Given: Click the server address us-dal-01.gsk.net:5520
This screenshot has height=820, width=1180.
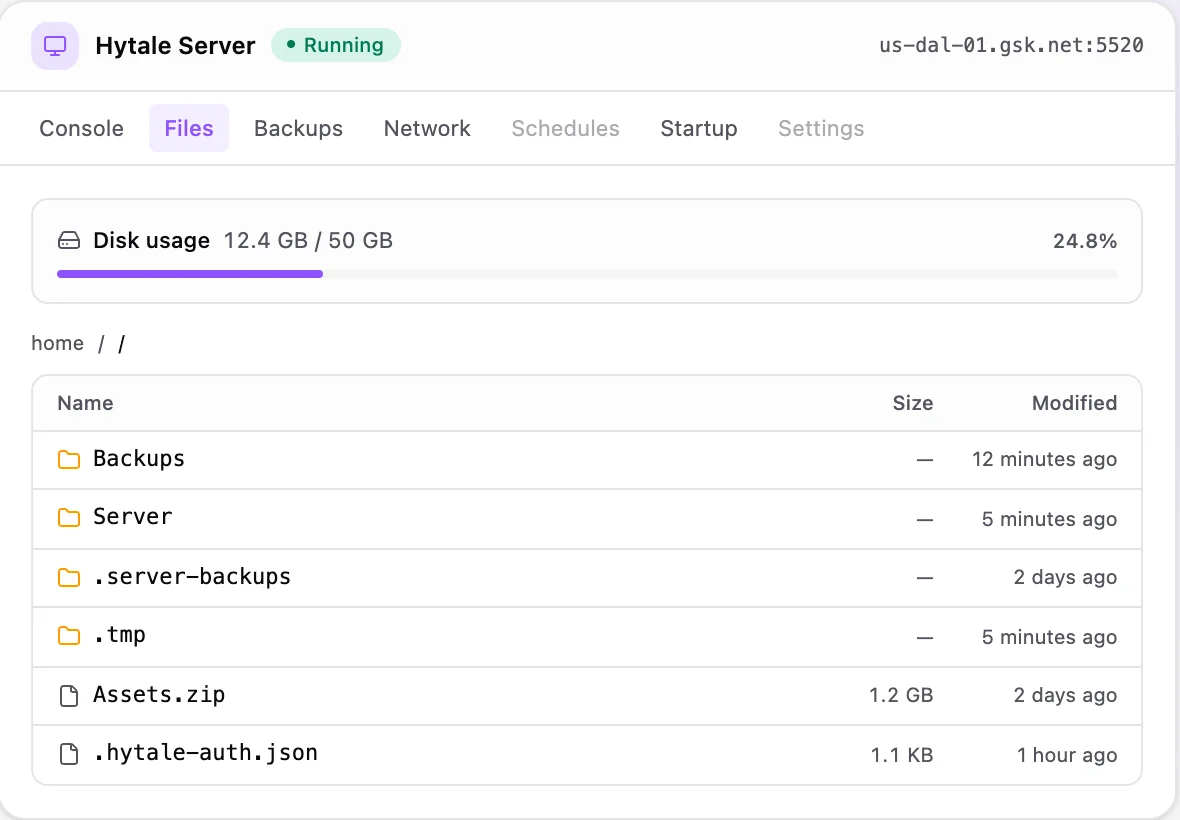Looking at the screenshot, I should pyautogui.click(x=1011, y=45).
